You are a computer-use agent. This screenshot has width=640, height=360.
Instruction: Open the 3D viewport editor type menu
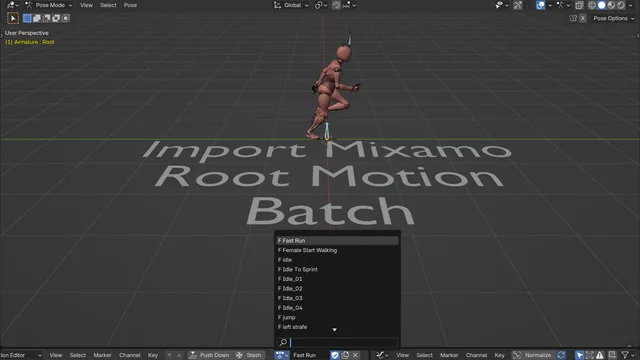click(13, 5)
